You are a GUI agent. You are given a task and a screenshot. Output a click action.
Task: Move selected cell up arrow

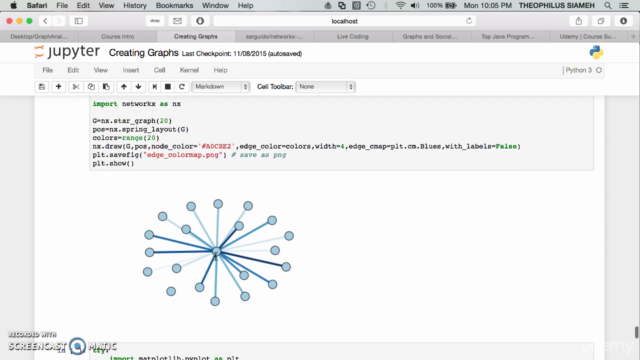[x=124, y=87]
